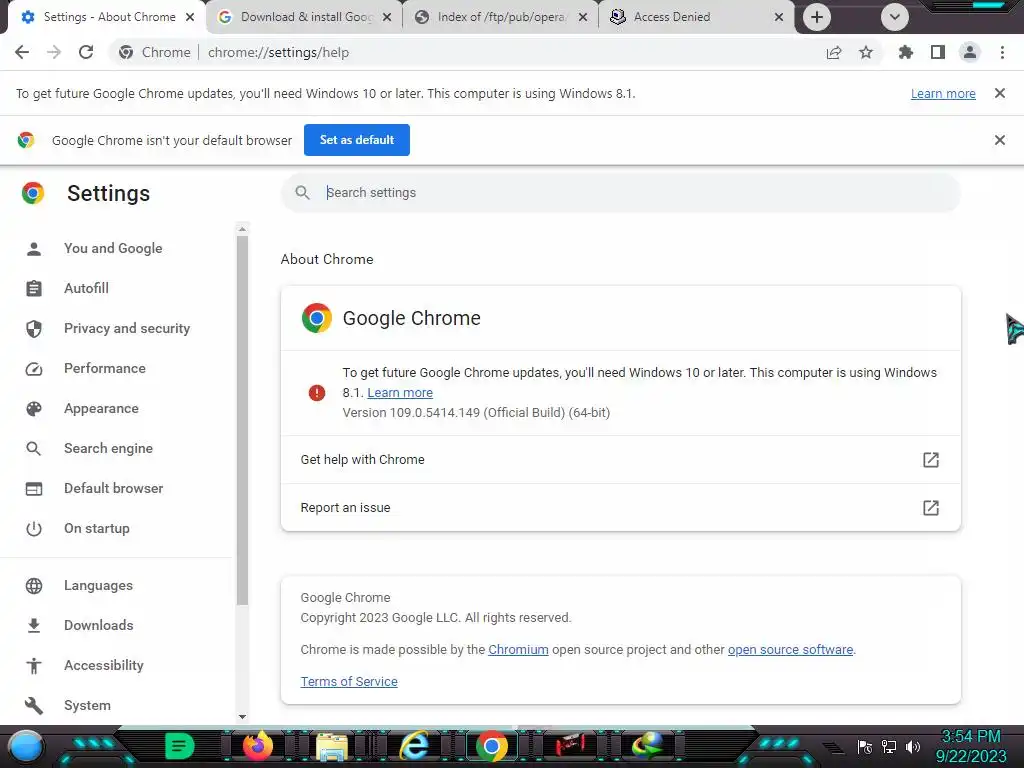1024x768 pixels.
Task: Share this page icon in address bar
Action: (834, 52)
